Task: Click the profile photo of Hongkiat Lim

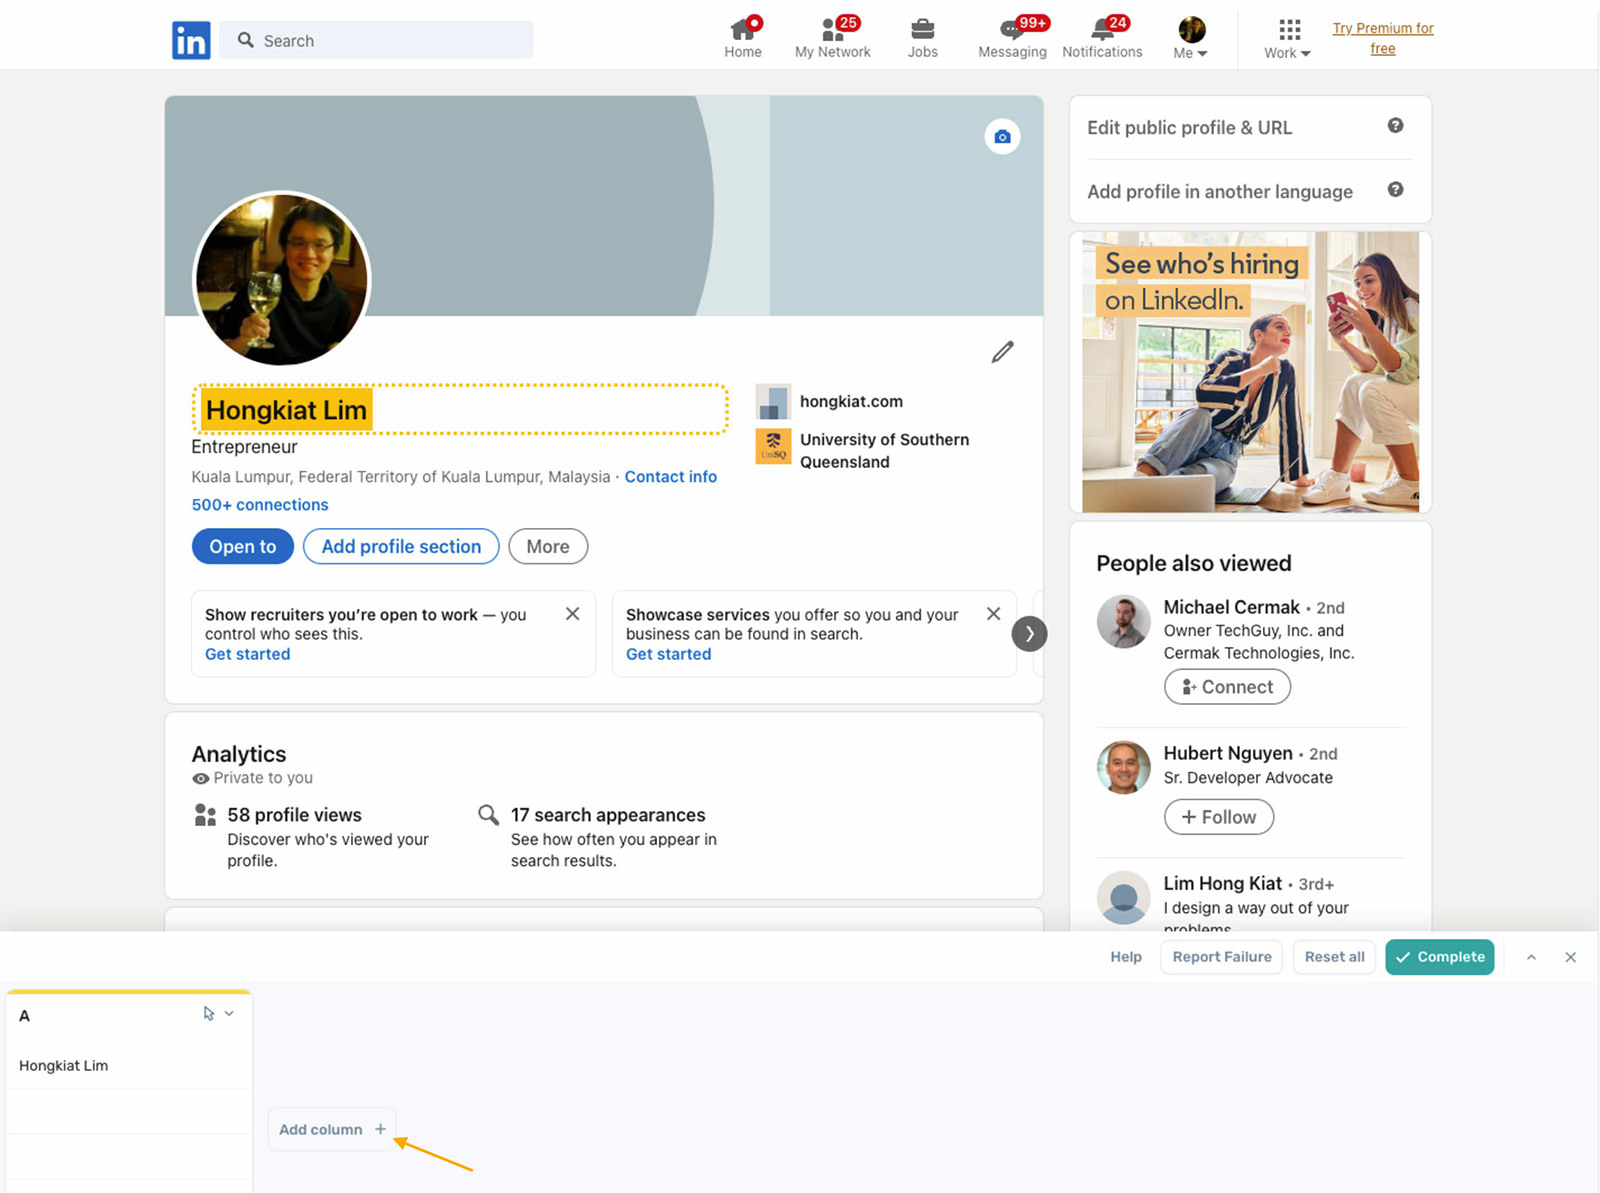Action: [282, 279]
